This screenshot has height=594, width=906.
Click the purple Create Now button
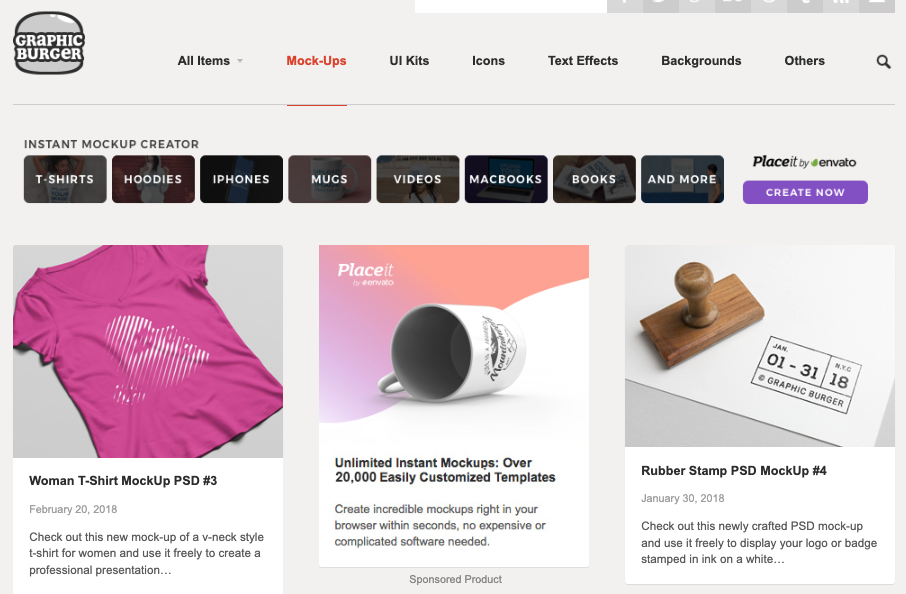(x=805, y=192)
